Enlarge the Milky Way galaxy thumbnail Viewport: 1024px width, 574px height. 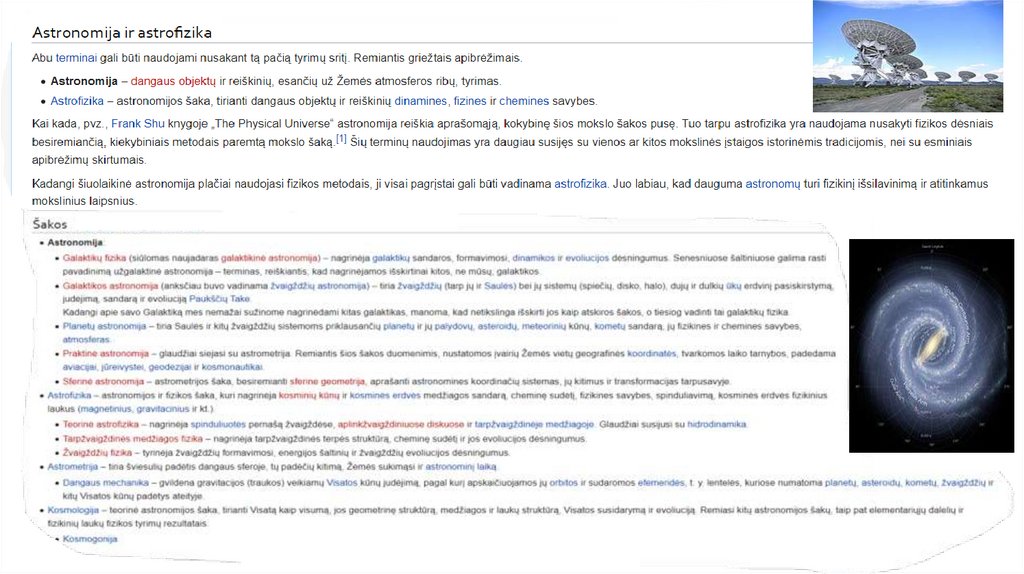pos(931,345)
